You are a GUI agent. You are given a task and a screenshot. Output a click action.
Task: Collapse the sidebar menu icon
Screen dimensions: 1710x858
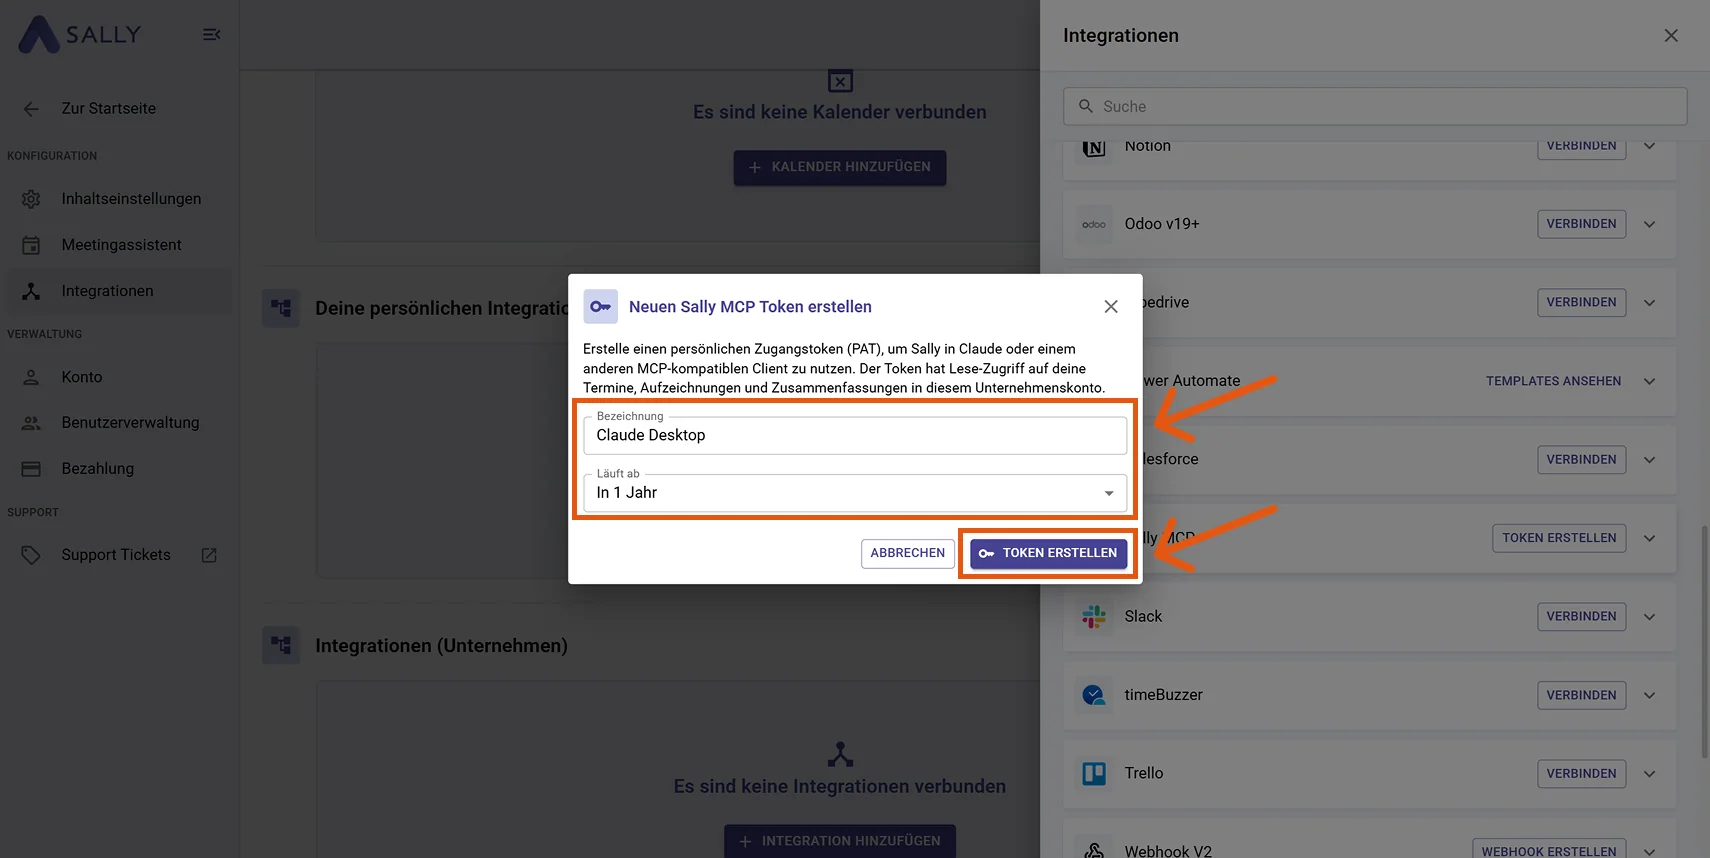(211, 35)
